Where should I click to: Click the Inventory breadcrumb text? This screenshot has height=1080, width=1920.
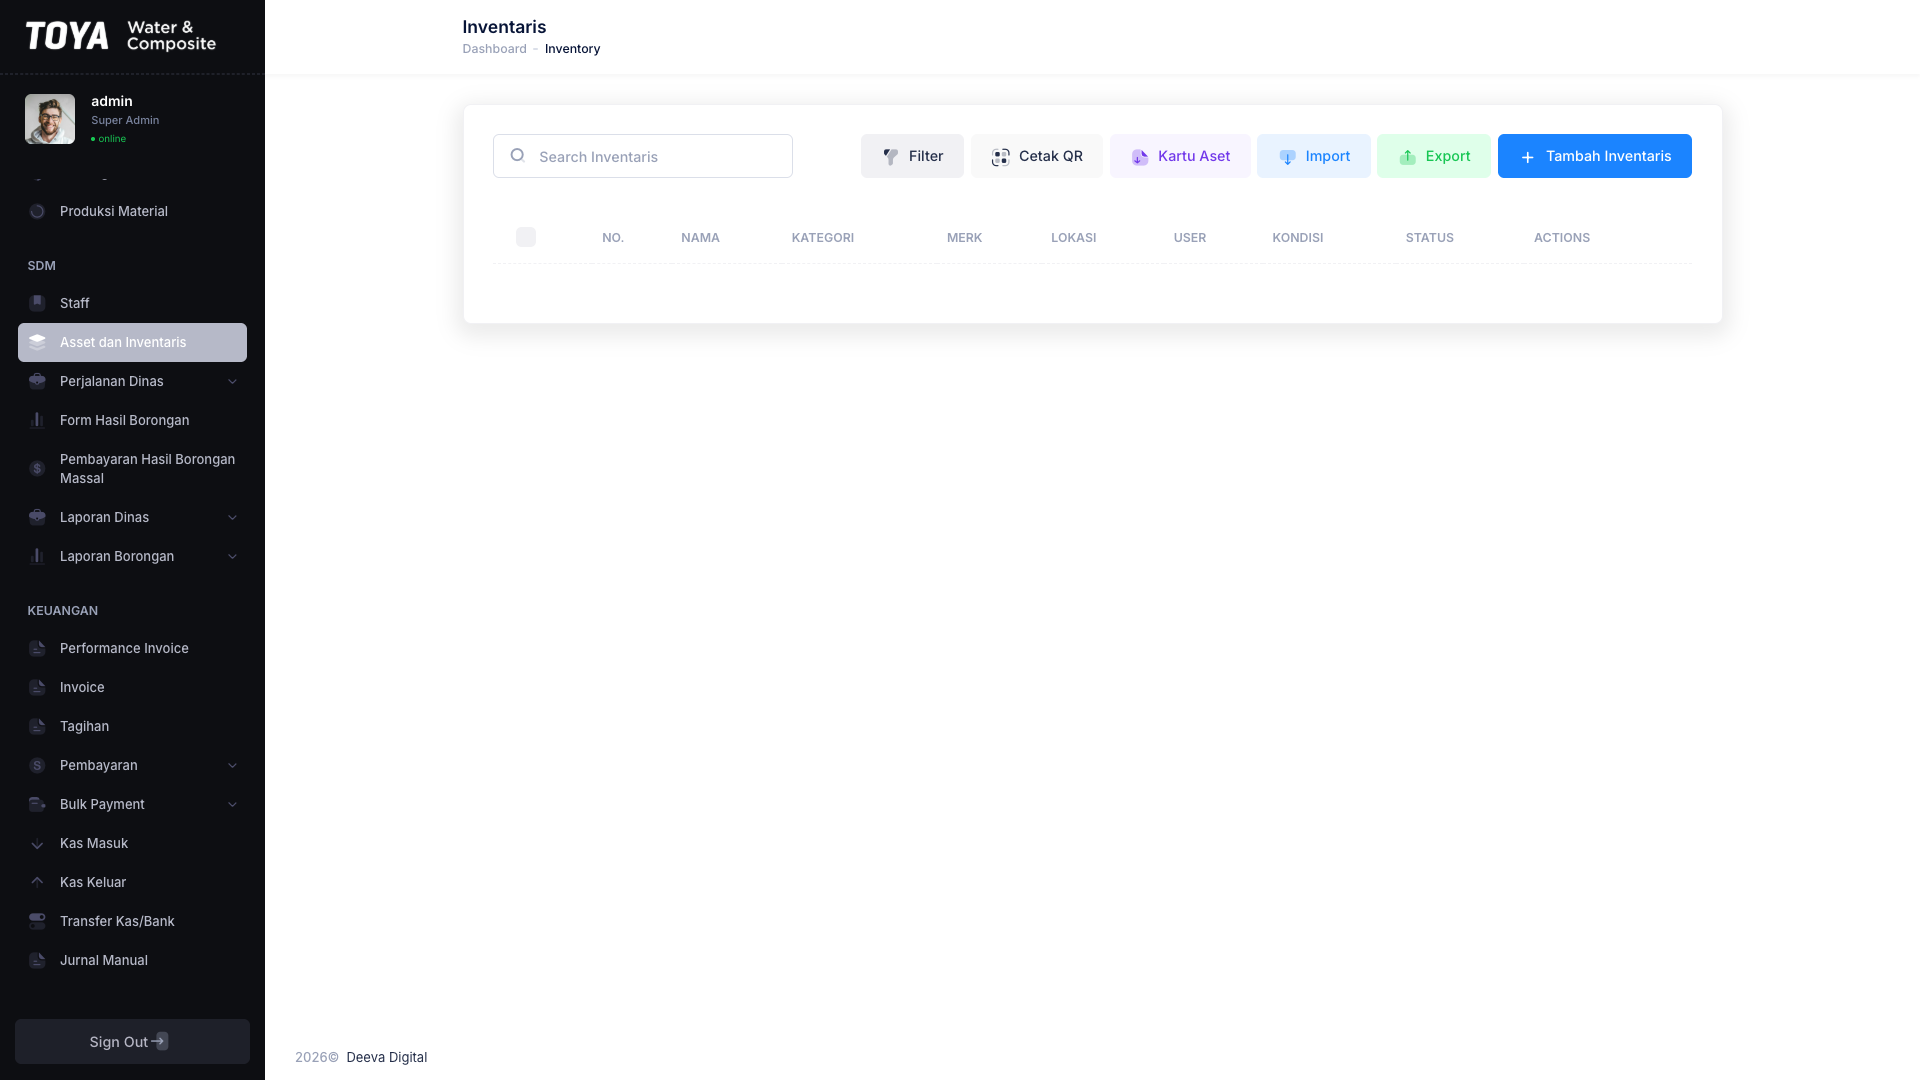pos(572,49)
